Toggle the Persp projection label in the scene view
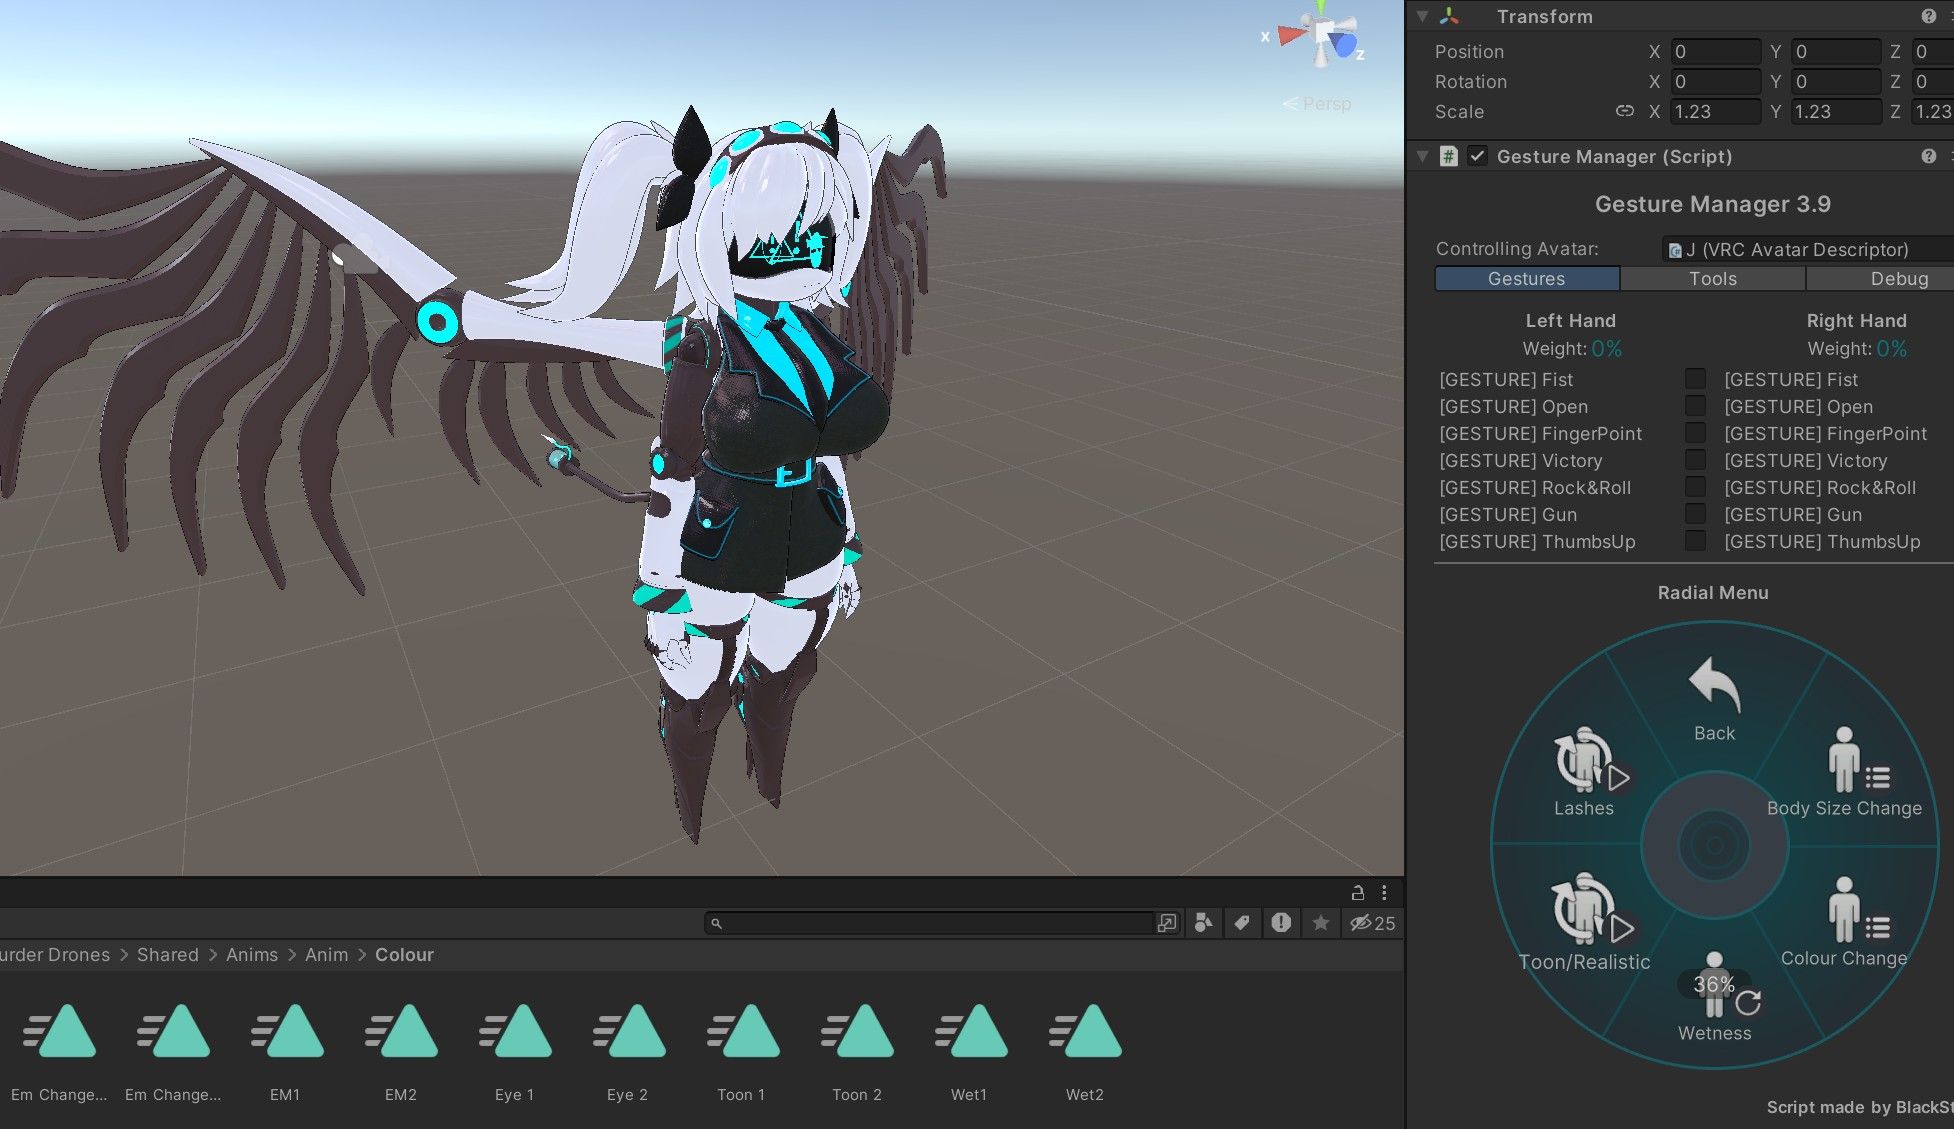1954x1129 pixels. pos(1317,104)
